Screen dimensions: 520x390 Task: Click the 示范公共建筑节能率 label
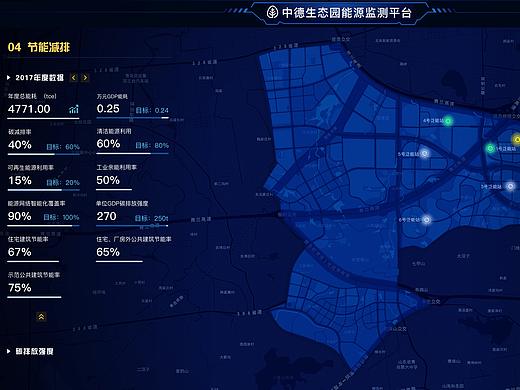pos(34,275)
